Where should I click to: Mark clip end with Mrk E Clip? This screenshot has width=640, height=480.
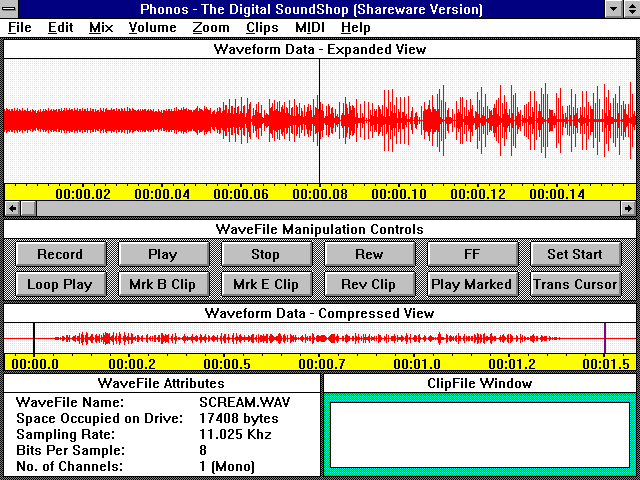tap(265, 284)
